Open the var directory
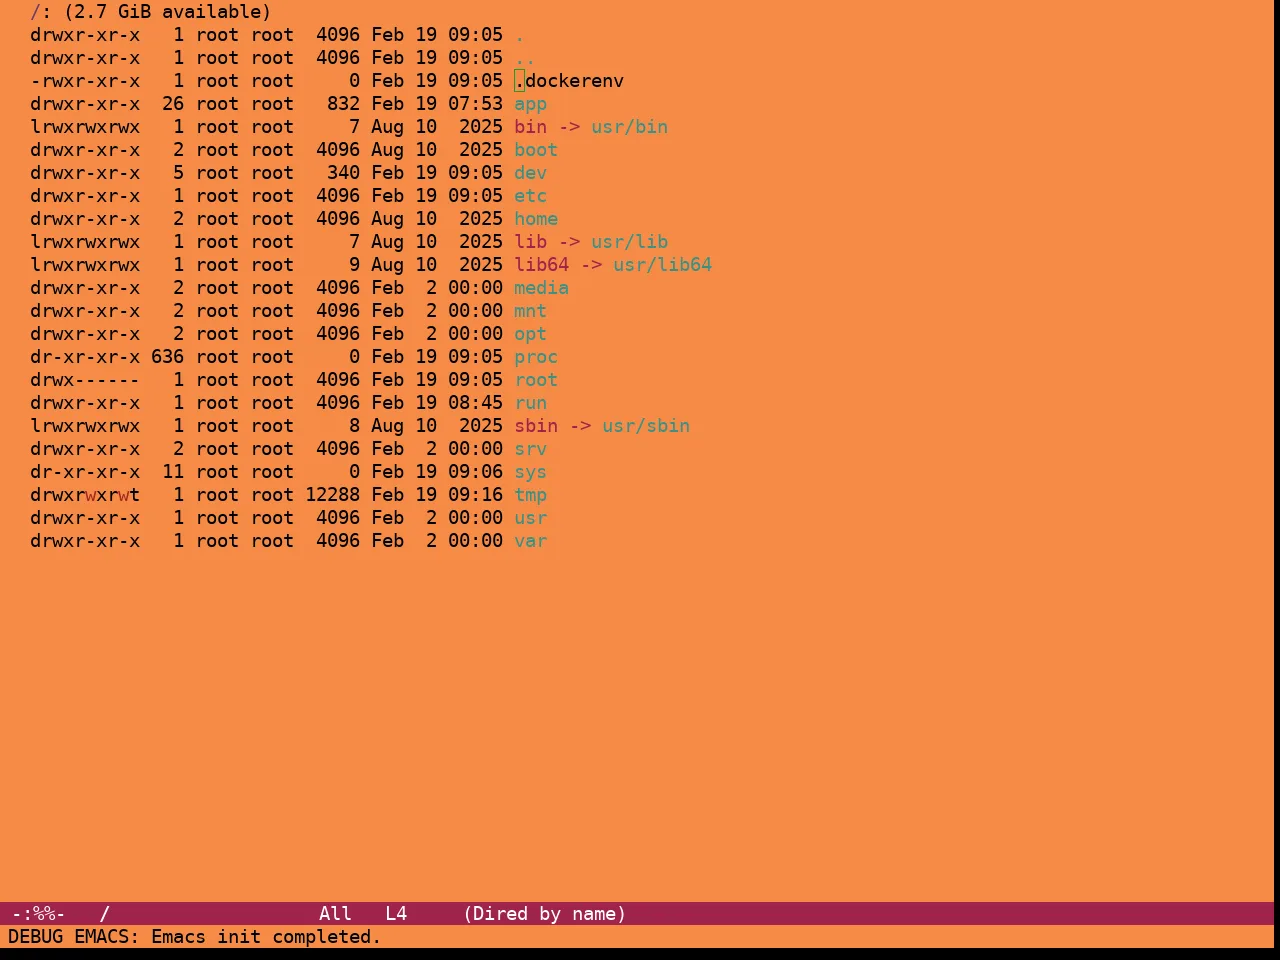 click(x=530, y=541)
